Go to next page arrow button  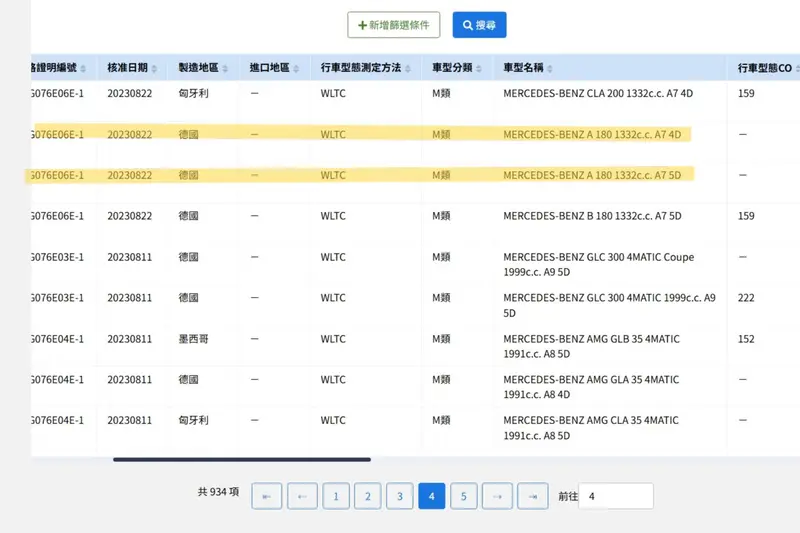pyautogui.click(x=497, y=496)
